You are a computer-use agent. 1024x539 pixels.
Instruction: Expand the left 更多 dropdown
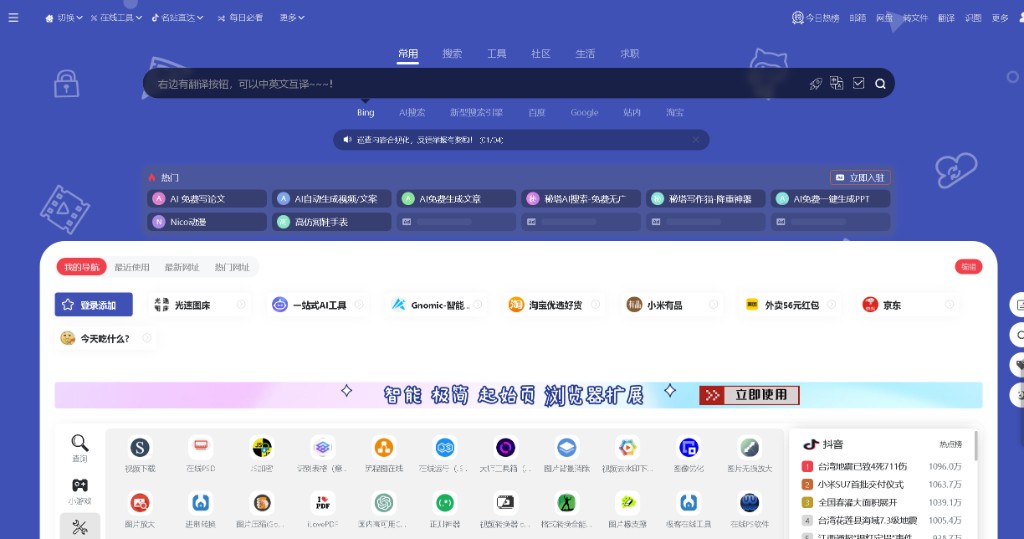click(292, 18)
